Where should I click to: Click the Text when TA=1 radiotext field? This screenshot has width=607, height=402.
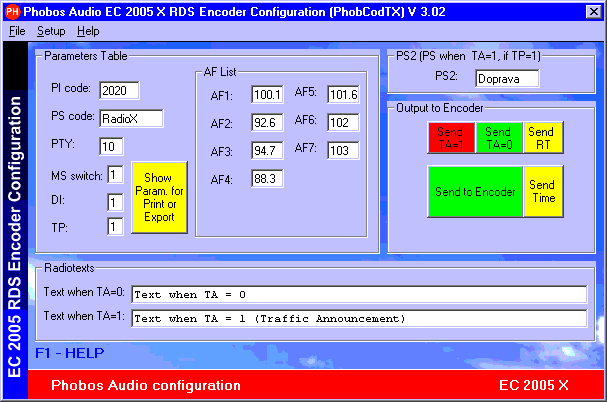[x=359, y=319]
